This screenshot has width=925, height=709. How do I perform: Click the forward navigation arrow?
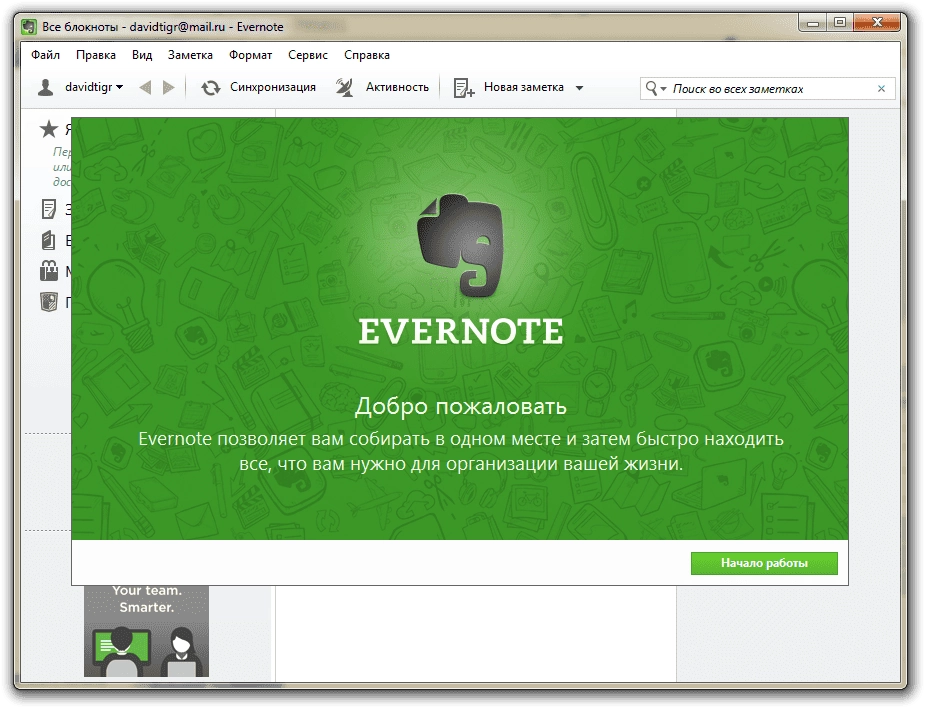pos(169,88)
